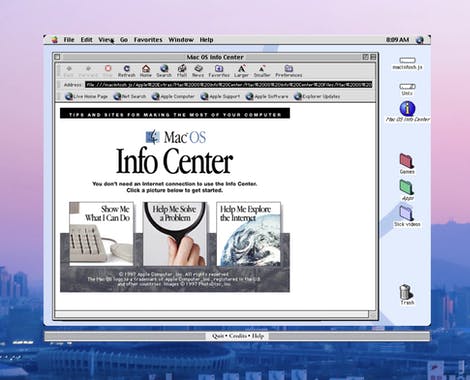Viewport: 470px width, 380px height.
Task: Open the View menu
Action: tap(106, 40)
